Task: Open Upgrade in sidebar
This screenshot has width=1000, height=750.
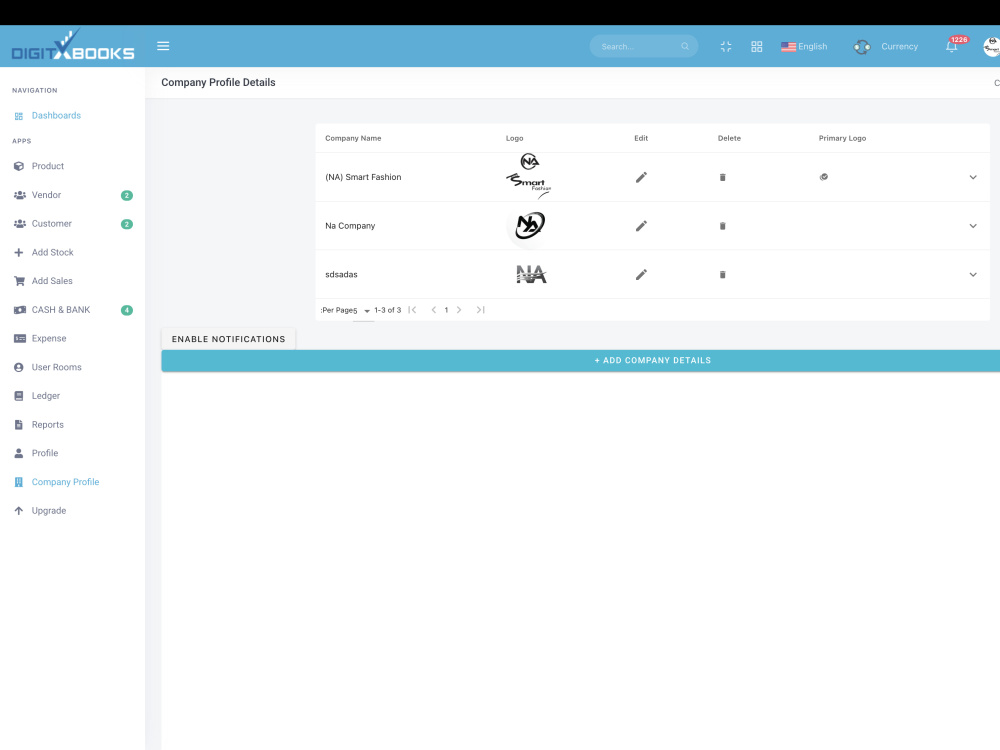Action: pyautogui.click(x=48, y=510)
